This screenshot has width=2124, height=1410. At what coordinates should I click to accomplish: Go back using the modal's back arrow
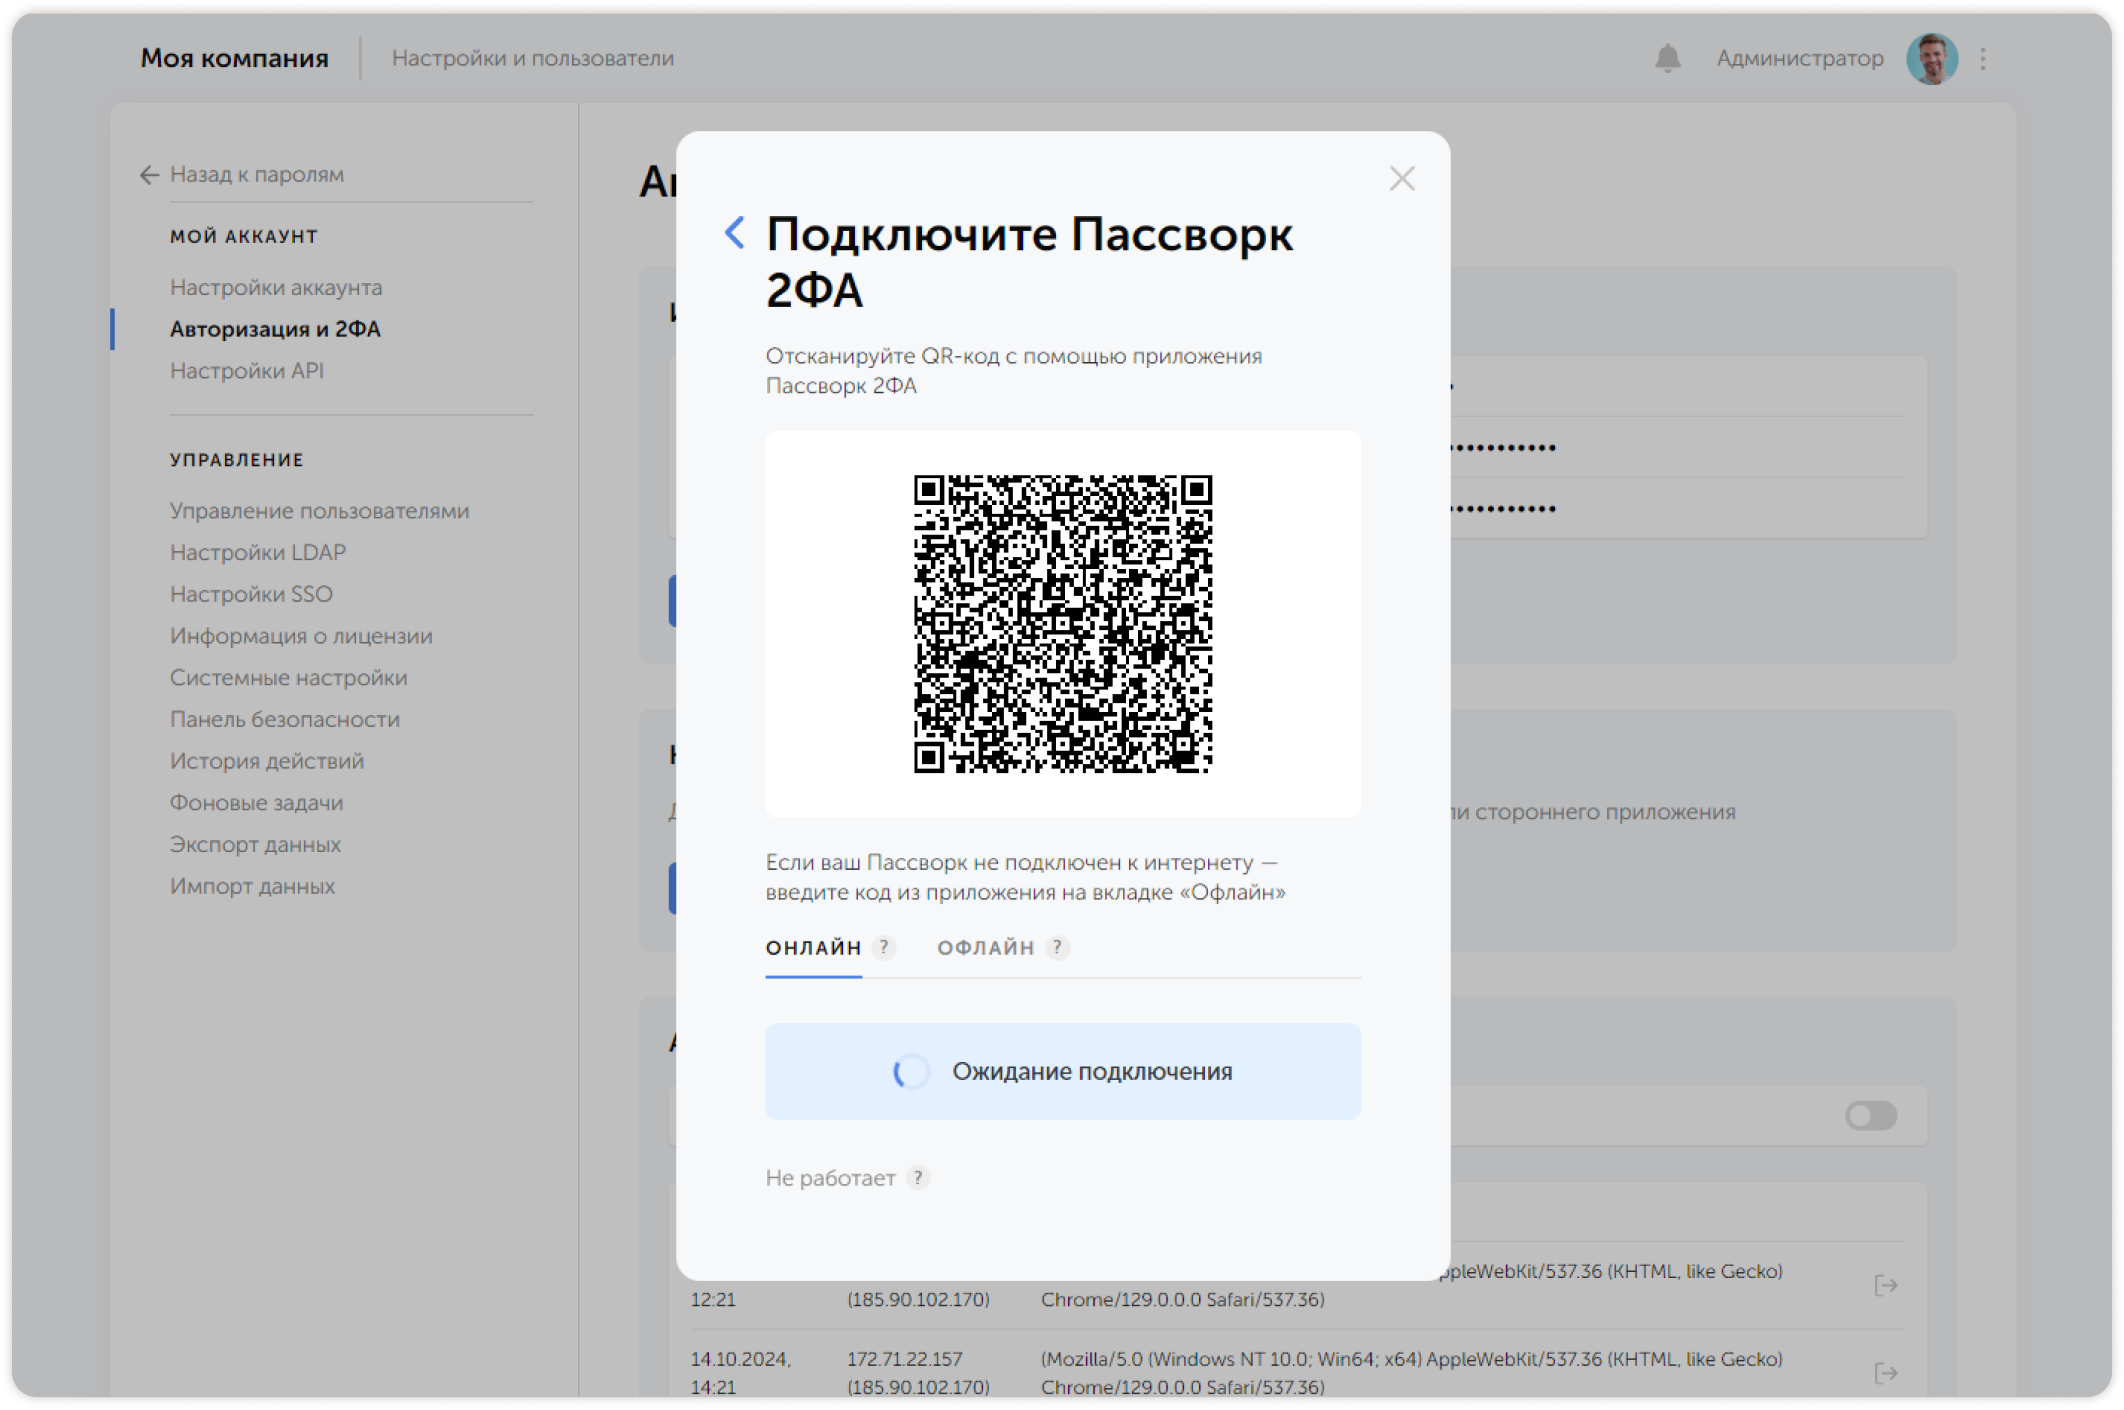click(735, 232)
